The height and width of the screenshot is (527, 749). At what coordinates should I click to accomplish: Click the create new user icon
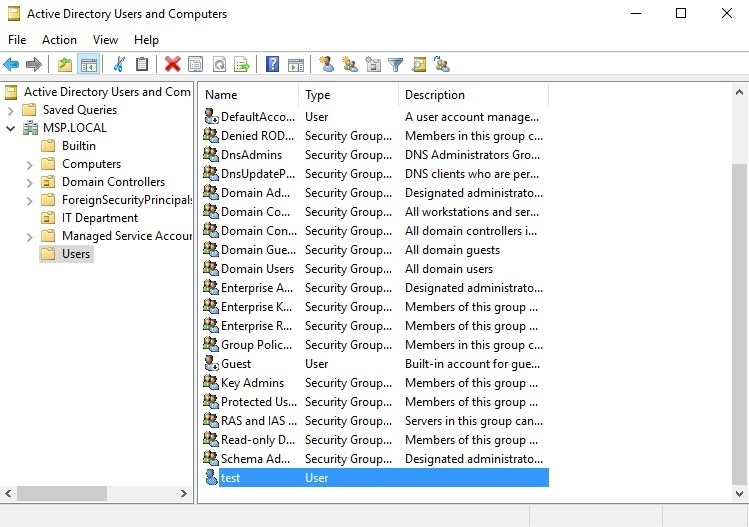(326, 65)
